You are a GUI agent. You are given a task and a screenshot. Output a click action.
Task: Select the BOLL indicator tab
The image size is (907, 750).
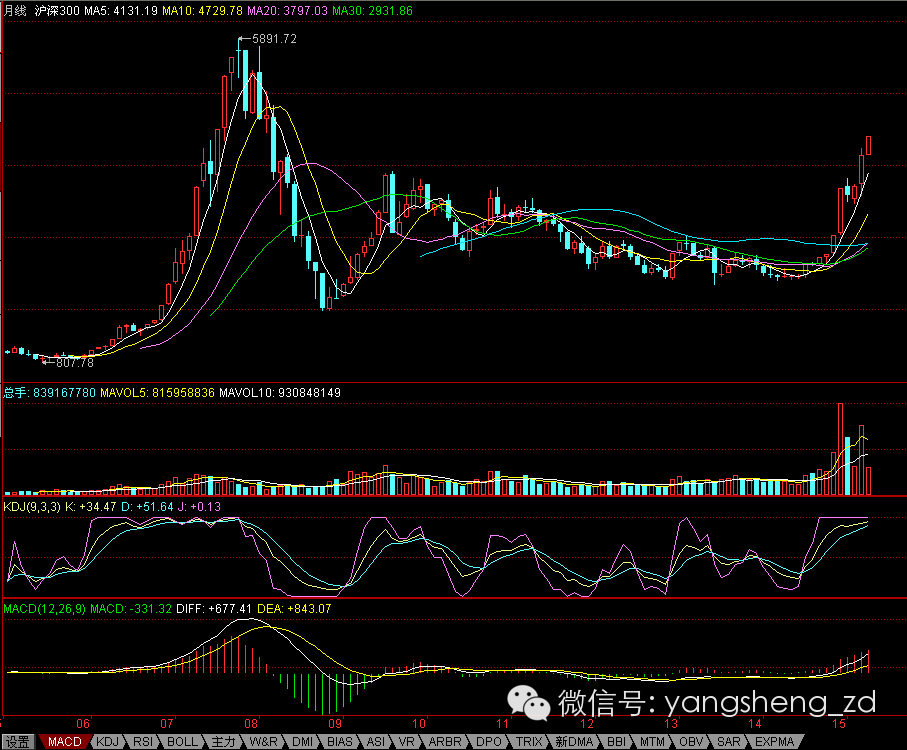(182, 742)
